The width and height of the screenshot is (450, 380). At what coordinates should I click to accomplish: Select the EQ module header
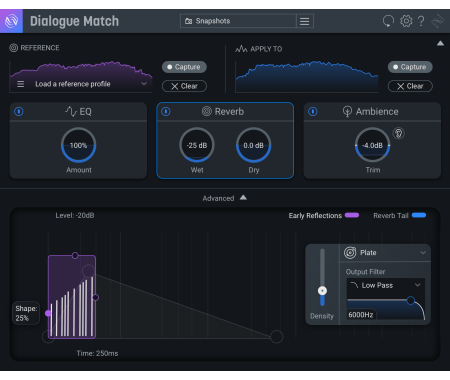[78, 112]
